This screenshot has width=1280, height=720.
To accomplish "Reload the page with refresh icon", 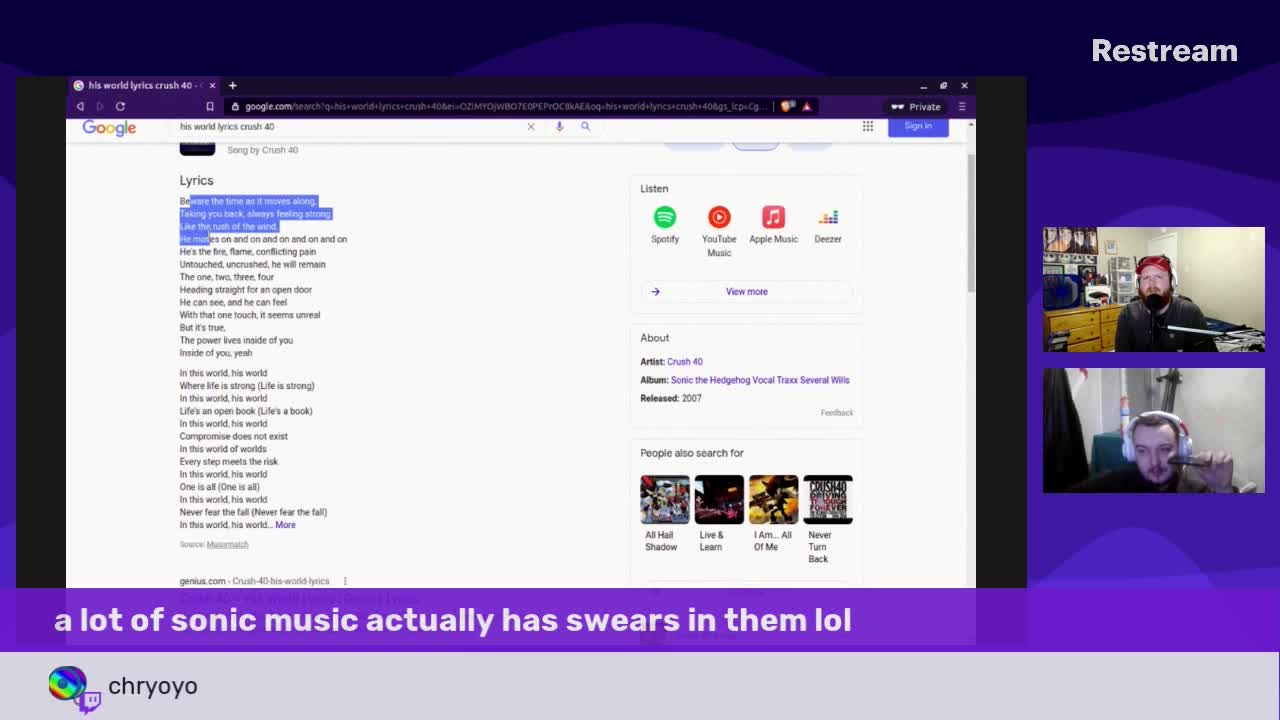I will (x=120, y=106).
